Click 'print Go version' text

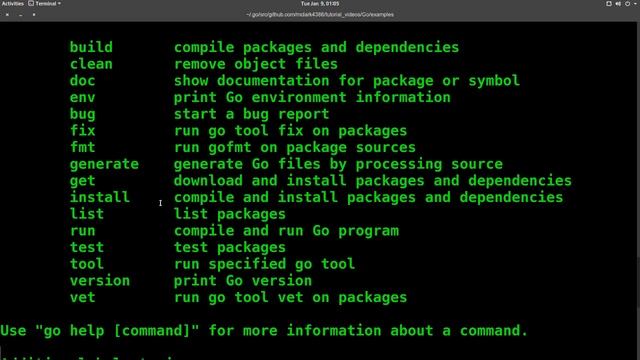click(243, 281)
